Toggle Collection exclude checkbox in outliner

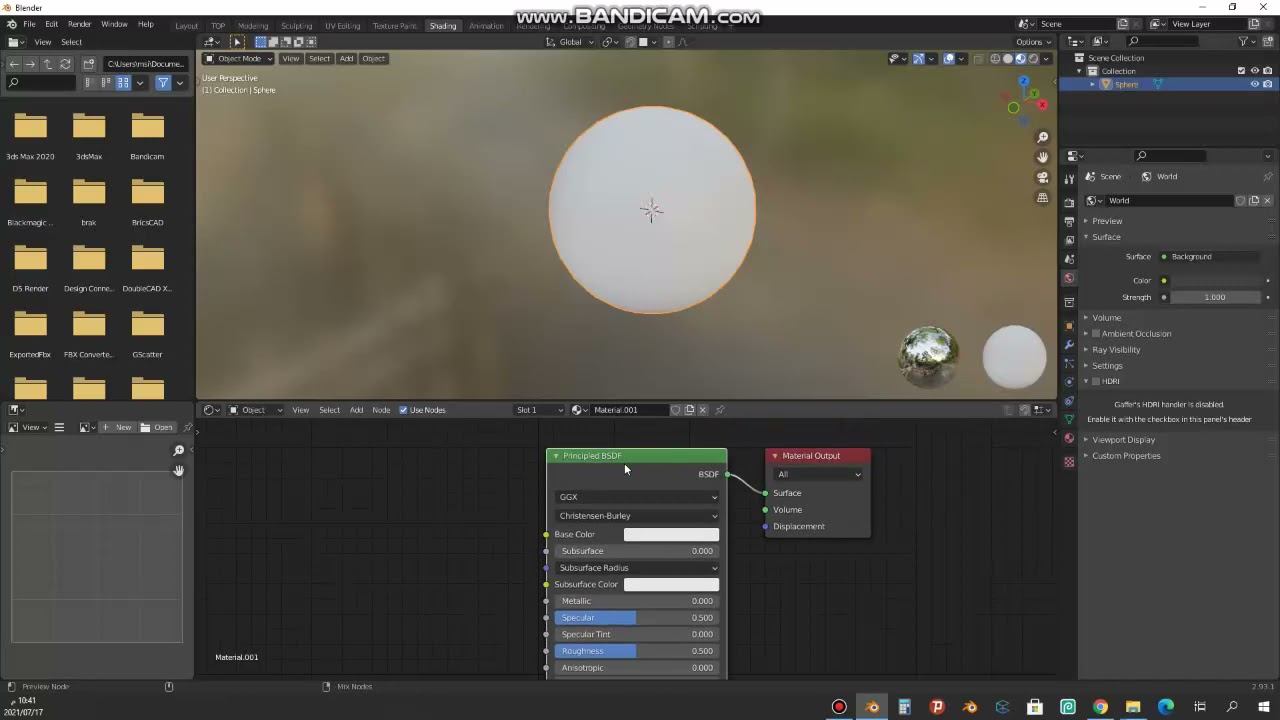(1242, 71)
